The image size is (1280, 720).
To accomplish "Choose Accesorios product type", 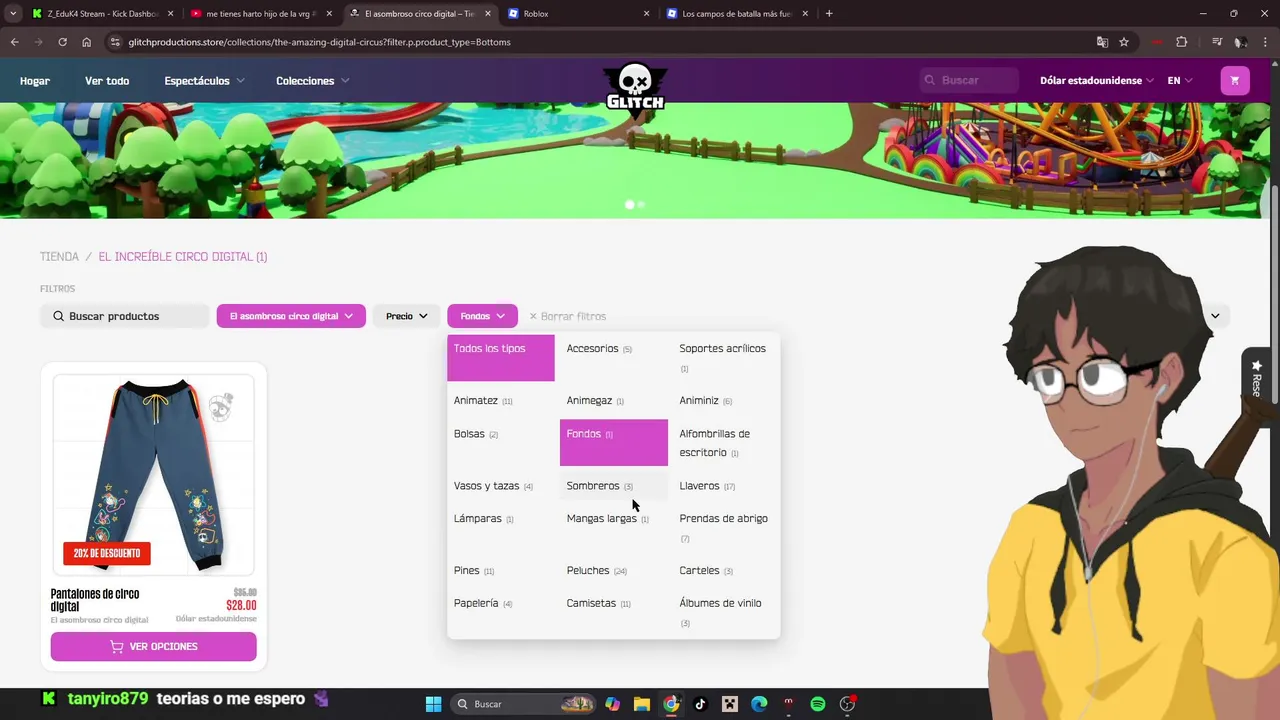I will click(x=599, y=349).
